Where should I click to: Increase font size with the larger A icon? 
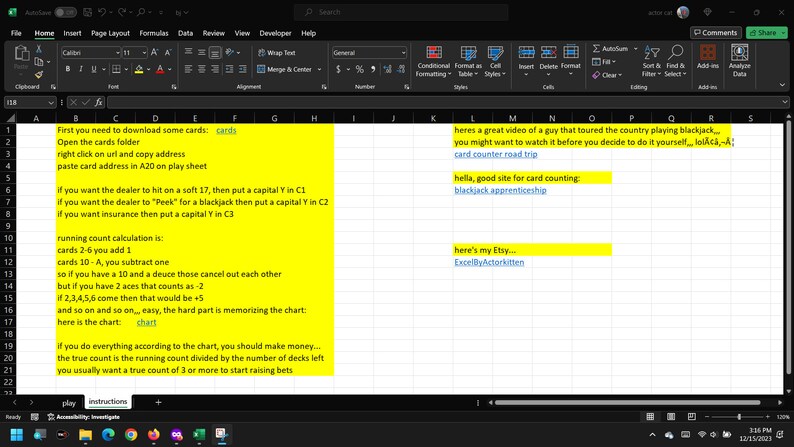coord(155,53)
